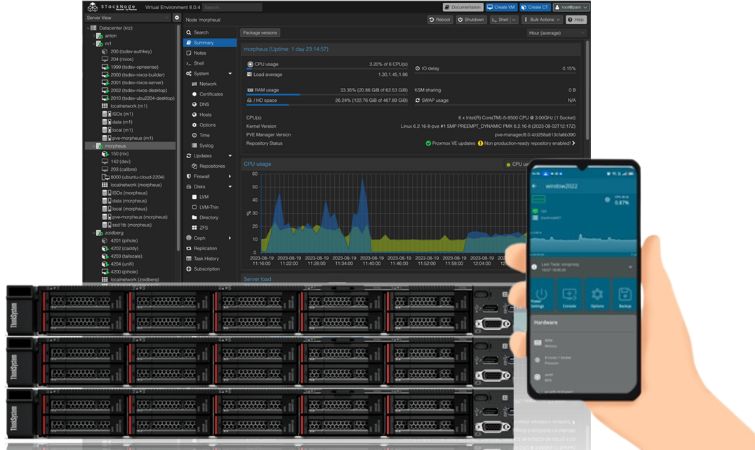
Task: Open the node Search item
Action: tap(201, 32)
